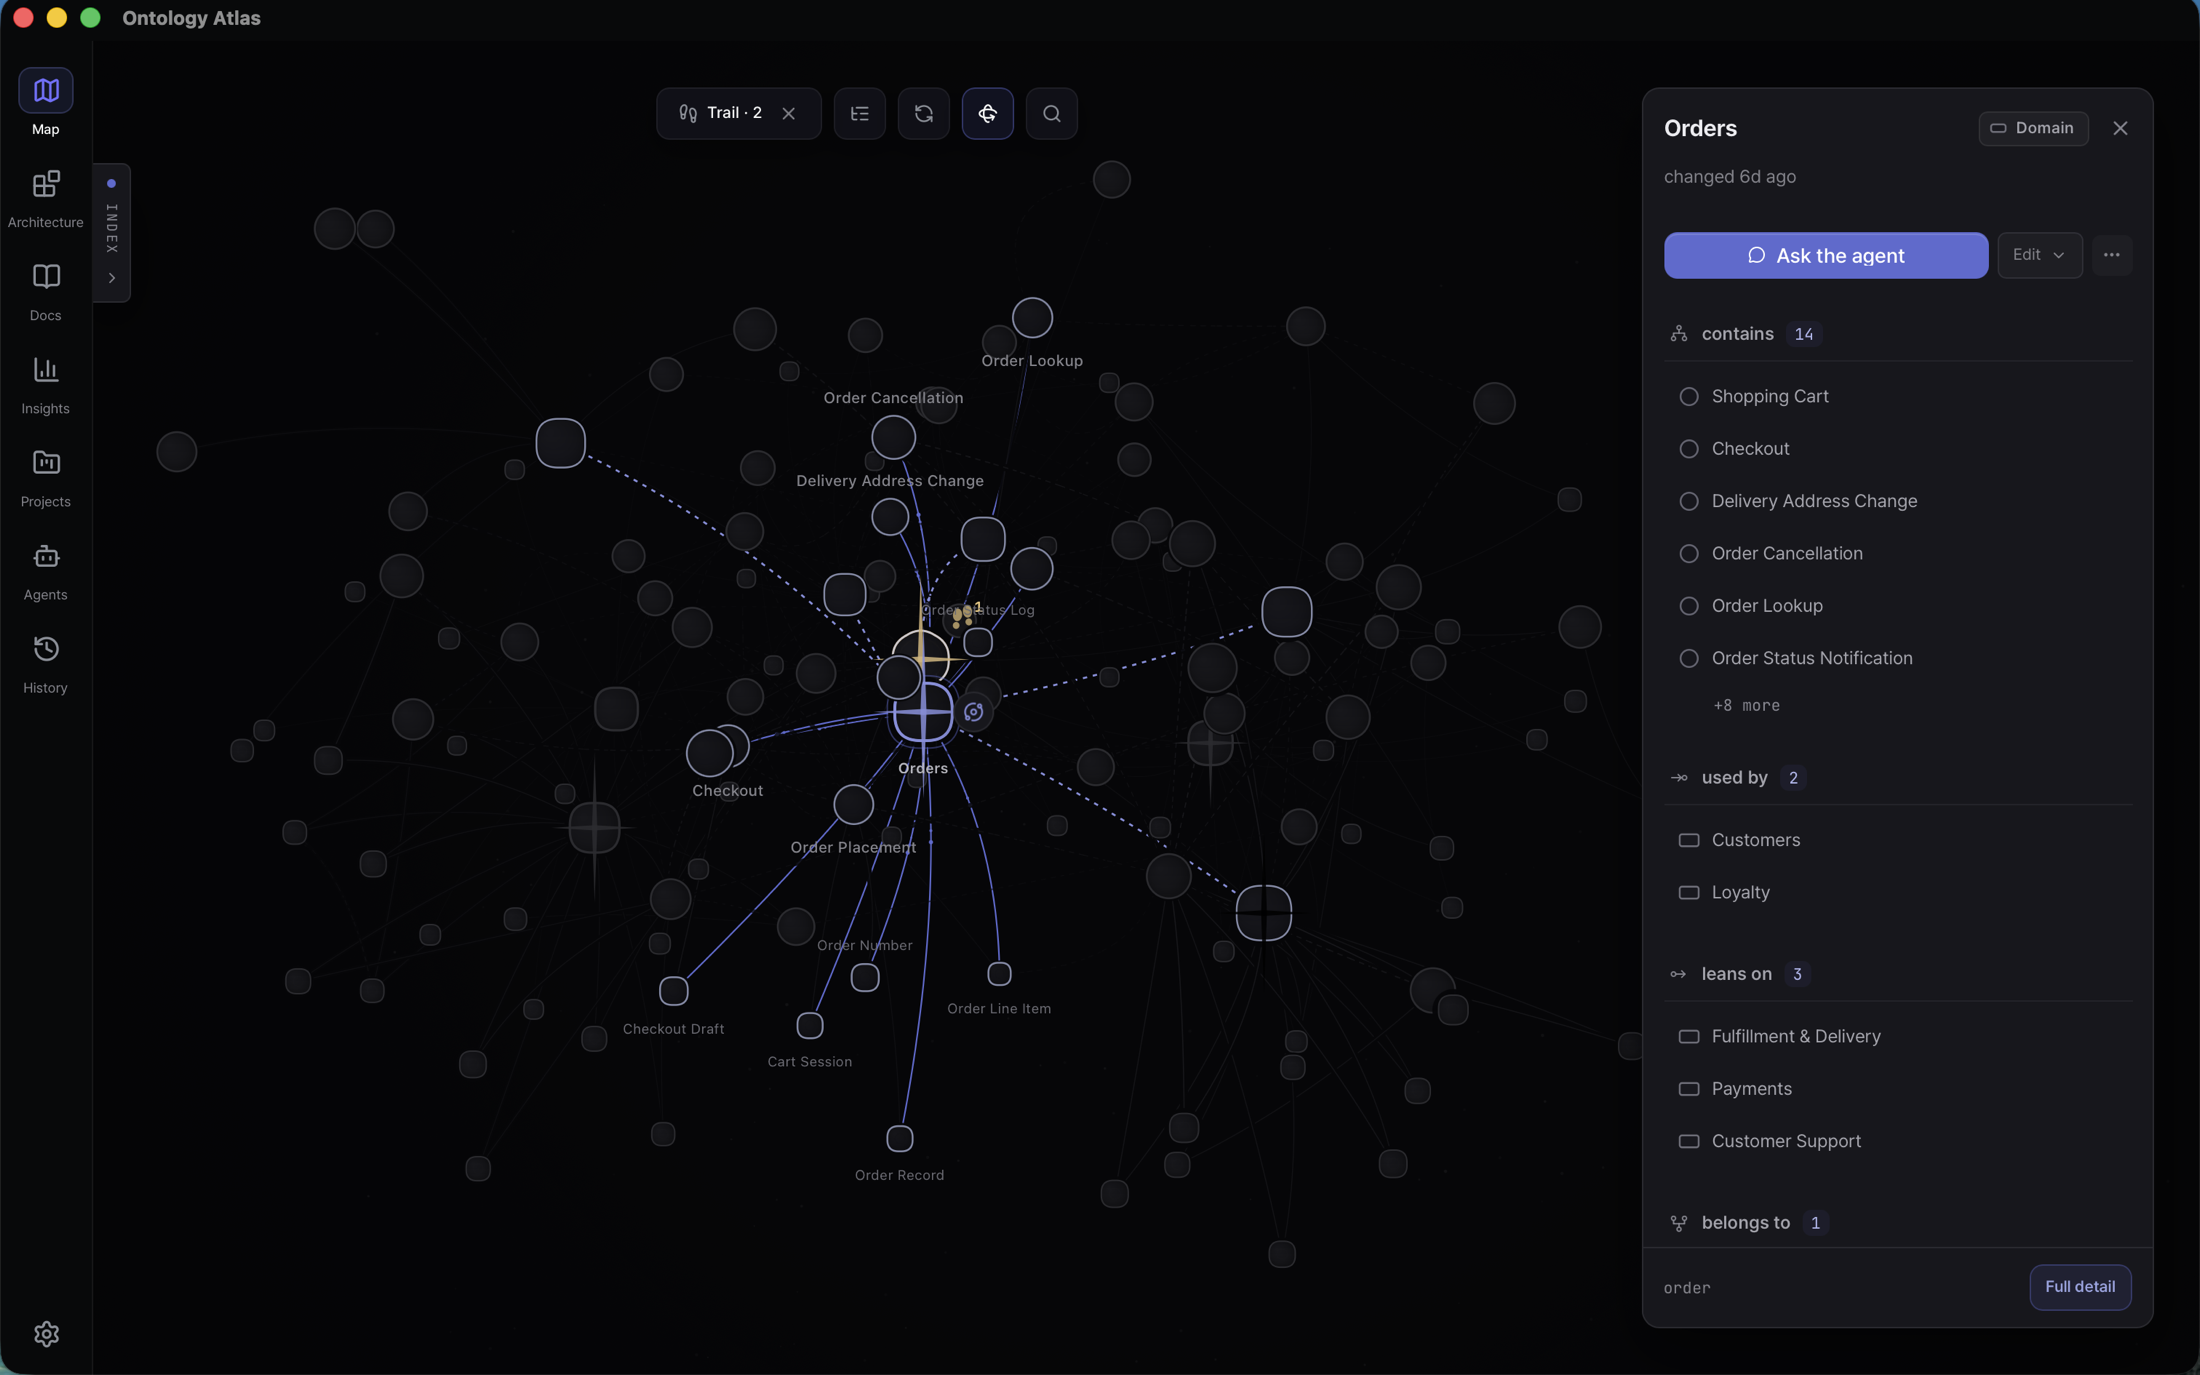Click the Order Line Item node
Screen dimensions: 2200x1375
coord(999,973)
